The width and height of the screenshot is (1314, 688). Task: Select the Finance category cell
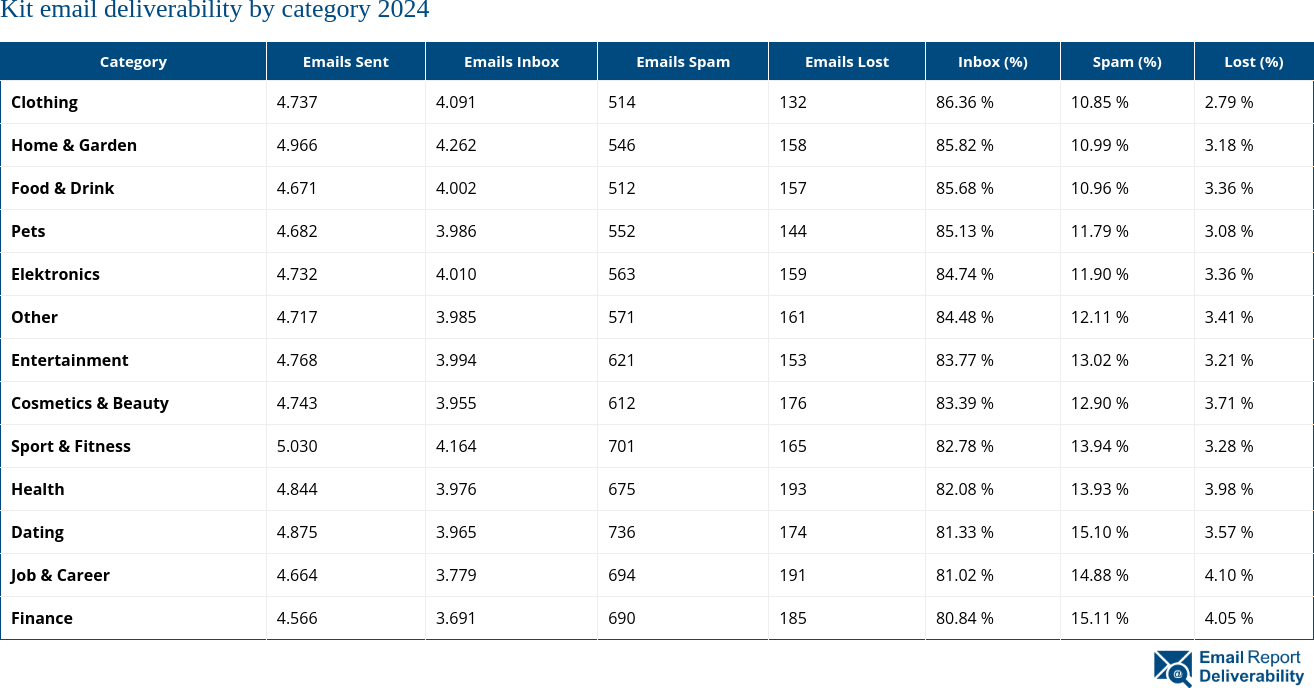133,618
